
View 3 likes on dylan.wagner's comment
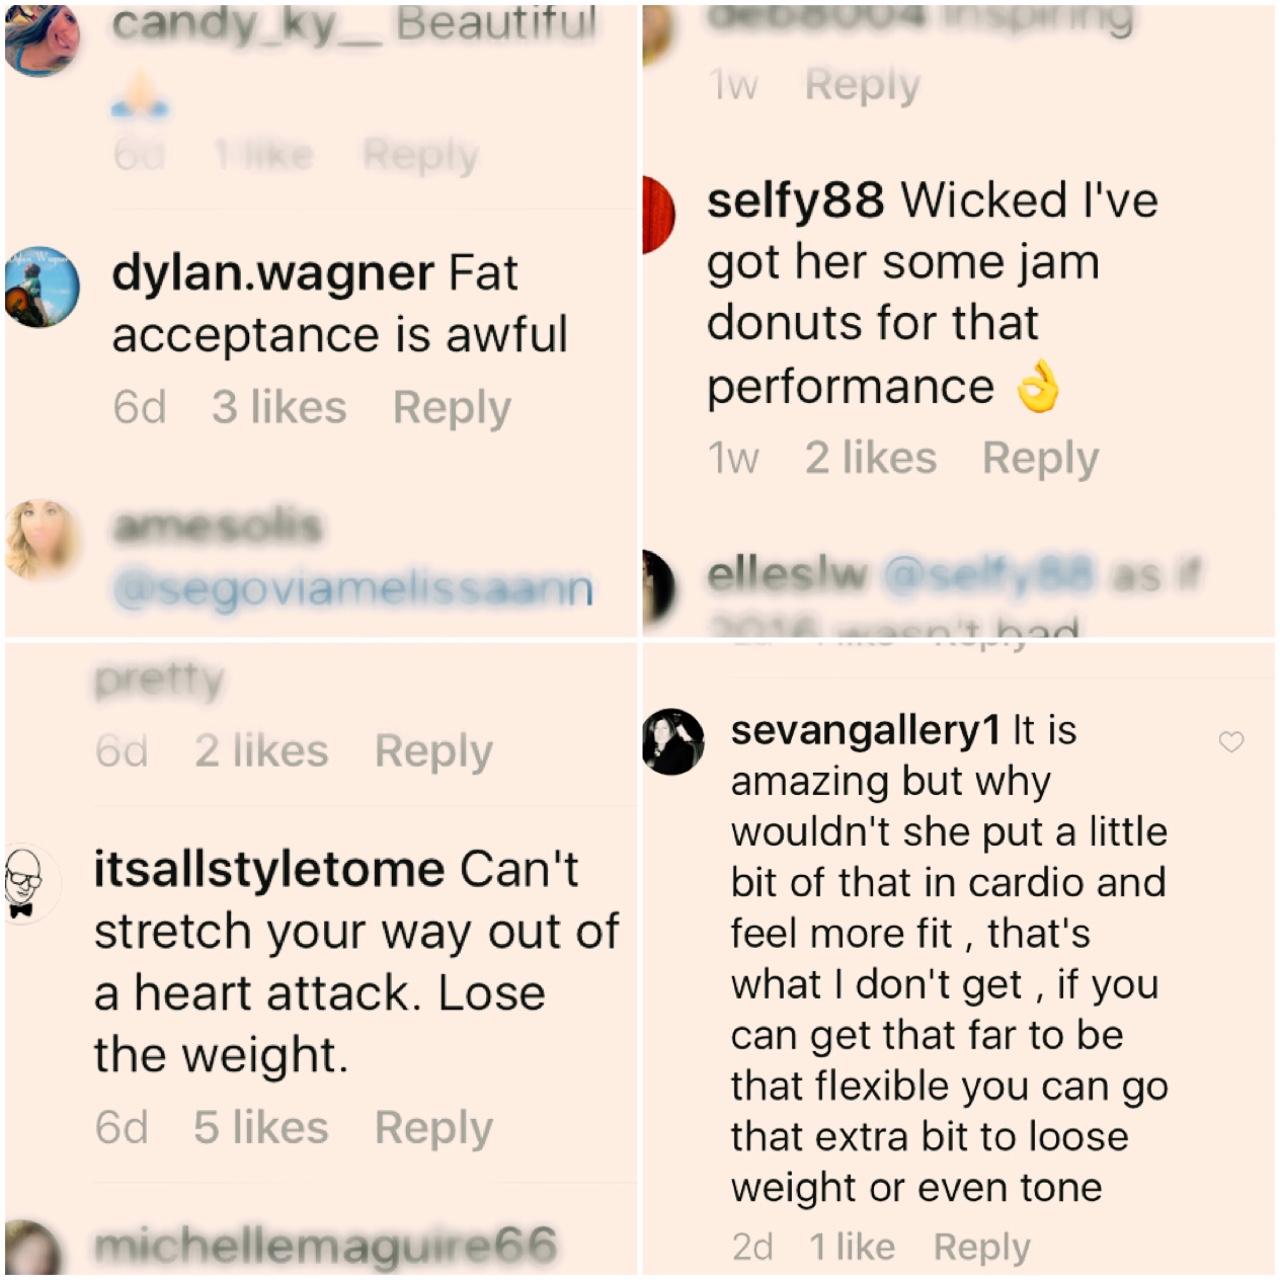(x=279, y=407)
